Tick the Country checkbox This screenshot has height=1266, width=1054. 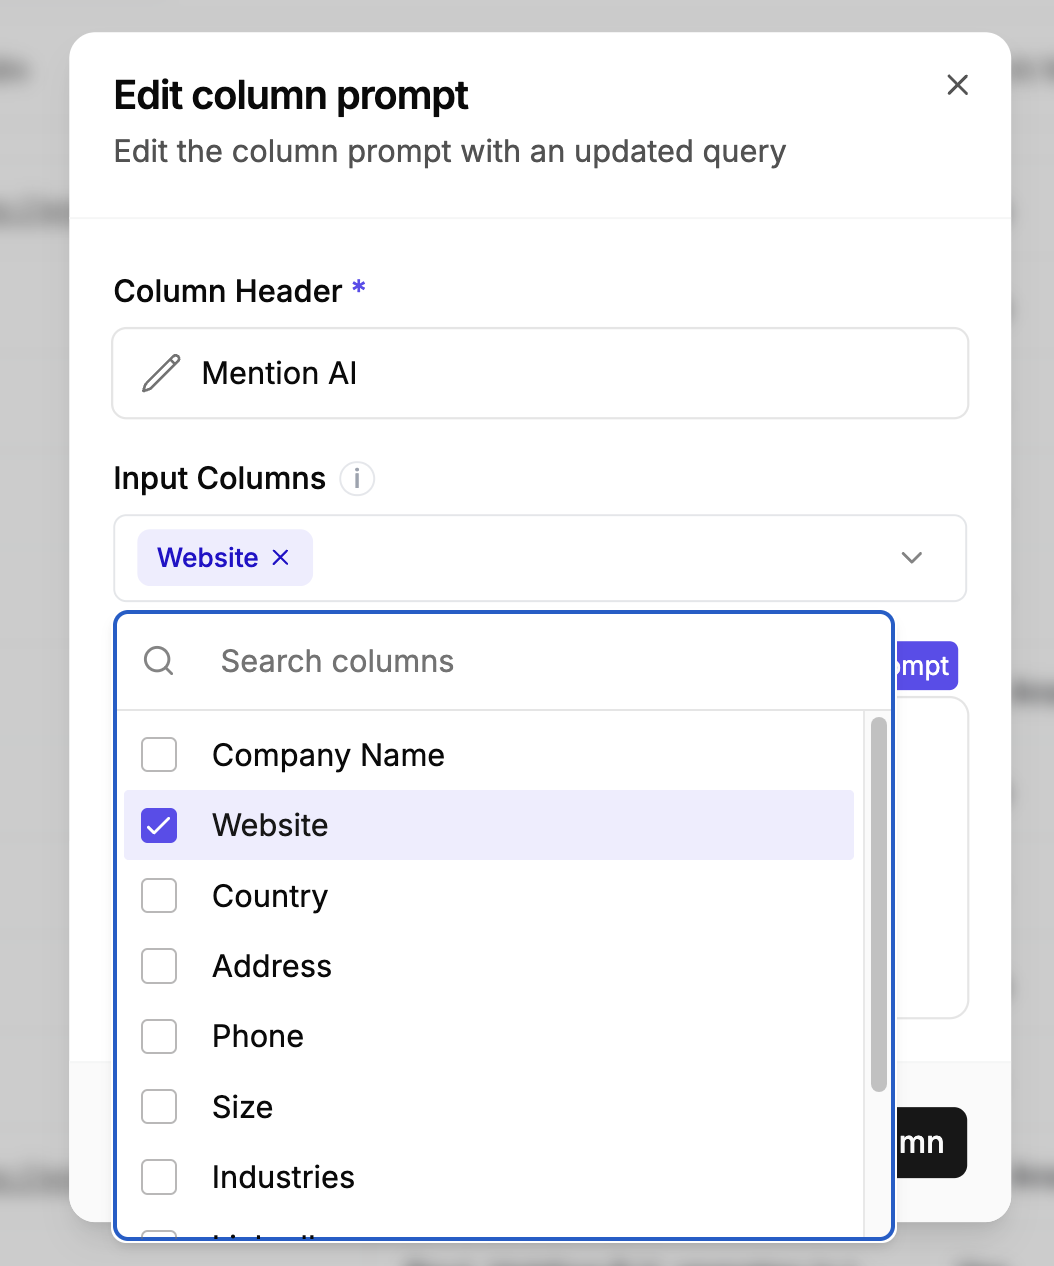coord(159,896)
